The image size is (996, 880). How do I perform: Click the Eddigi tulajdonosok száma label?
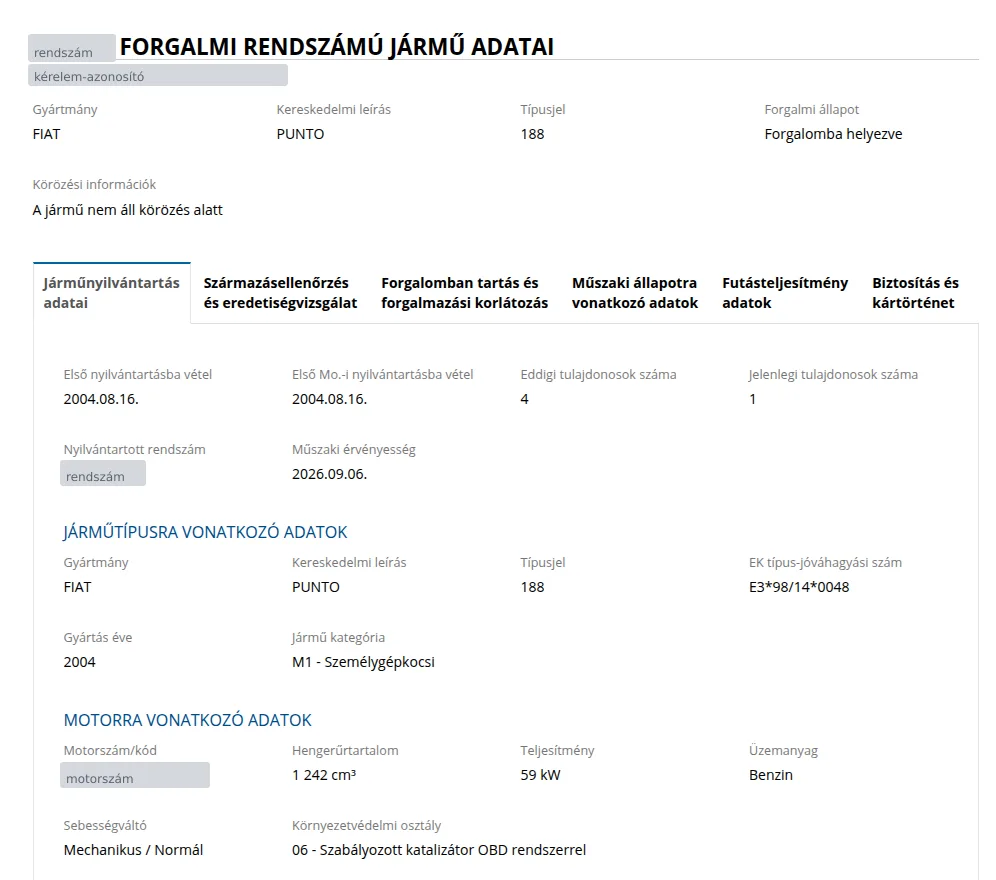598,374
